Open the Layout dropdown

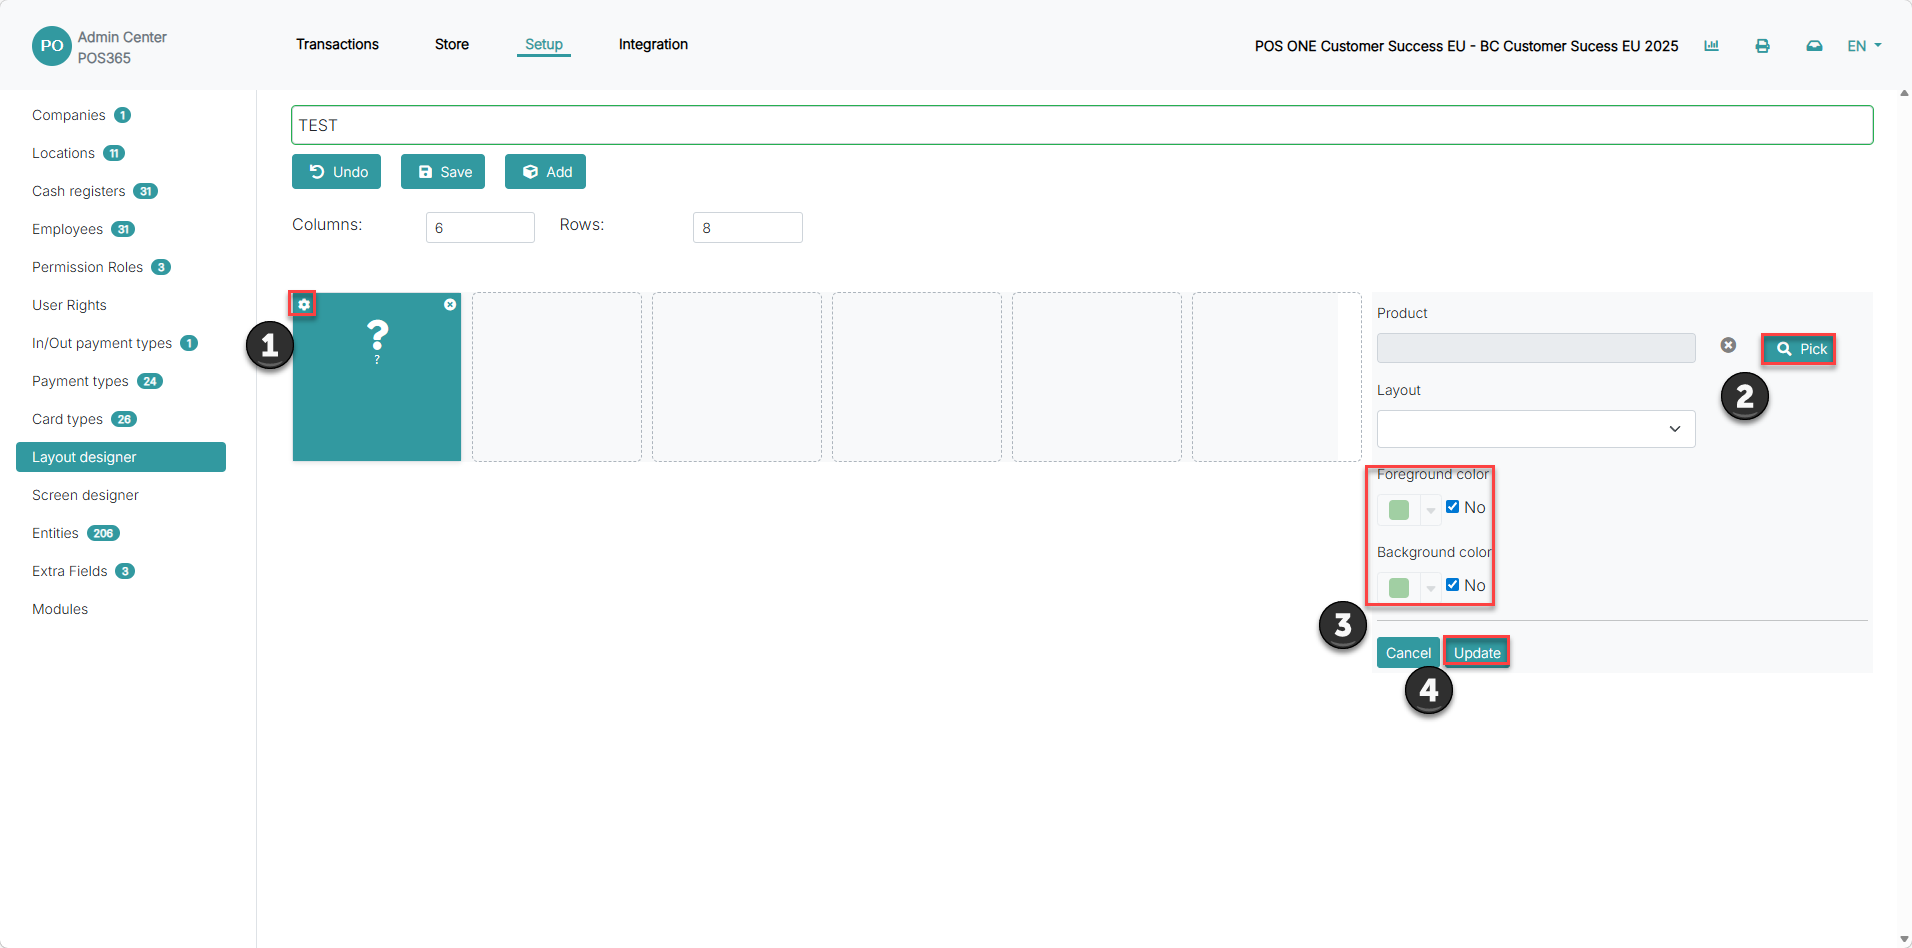(1536, 429)
